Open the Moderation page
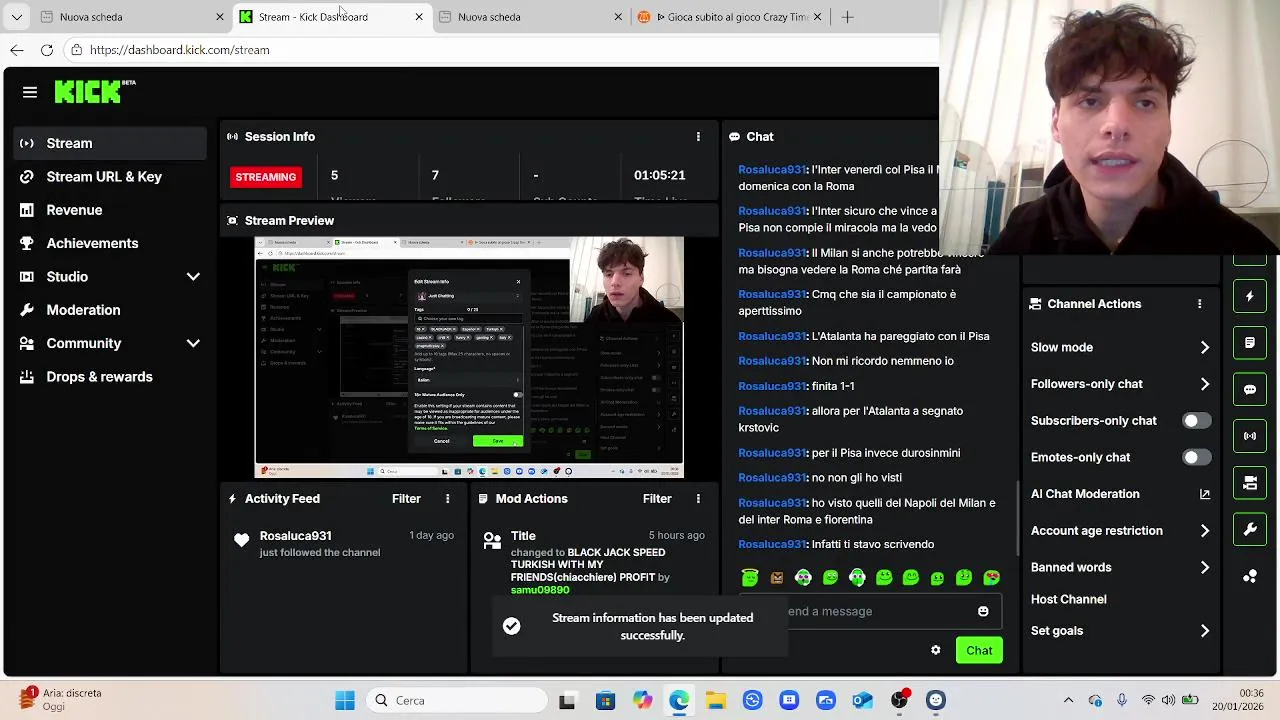 (x=110, y=310)
